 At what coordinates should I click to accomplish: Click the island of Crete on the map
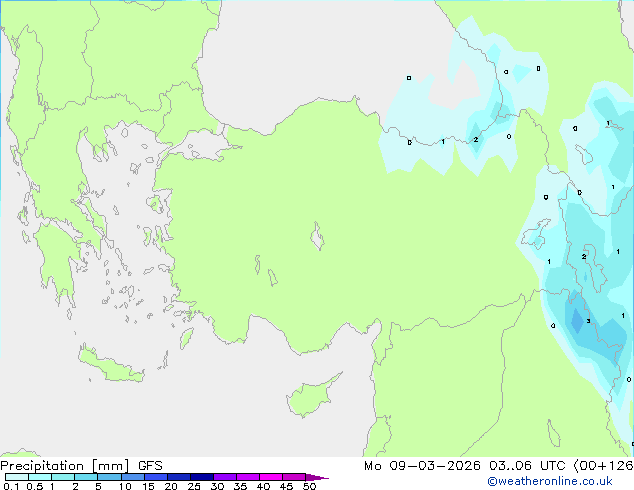pyautogui.click(x=110, y=365)
